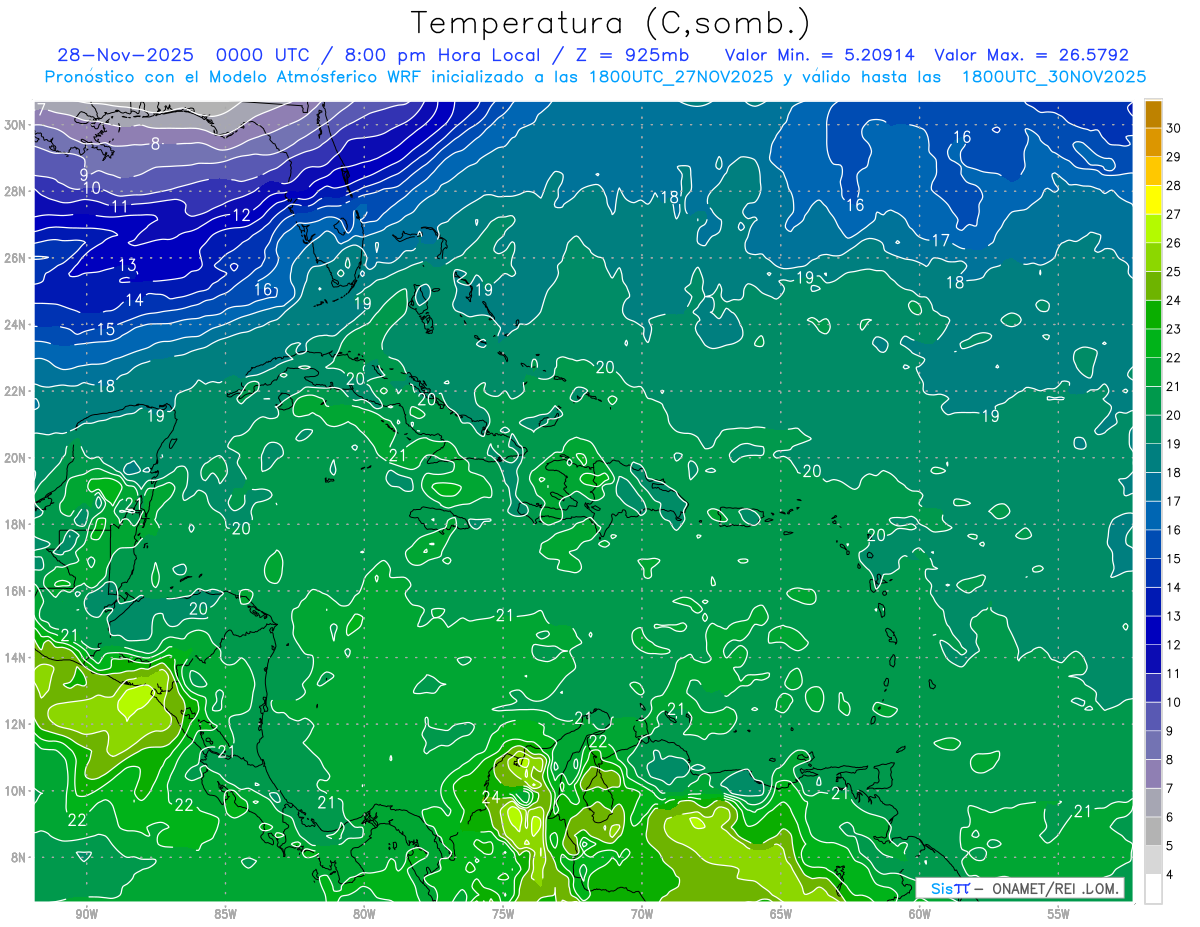Click the "18N" latitude axis label
This screenshot has height=927, width=1200.
pyautogui.click(x=16, y=524)
